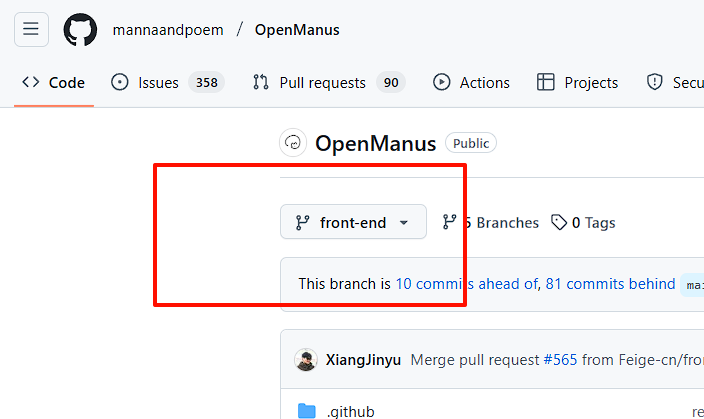Image resolution: width=704 pixels, height=419 pixels.
Task: Click the OpenManus repository heading
Action: coord(375,144)
